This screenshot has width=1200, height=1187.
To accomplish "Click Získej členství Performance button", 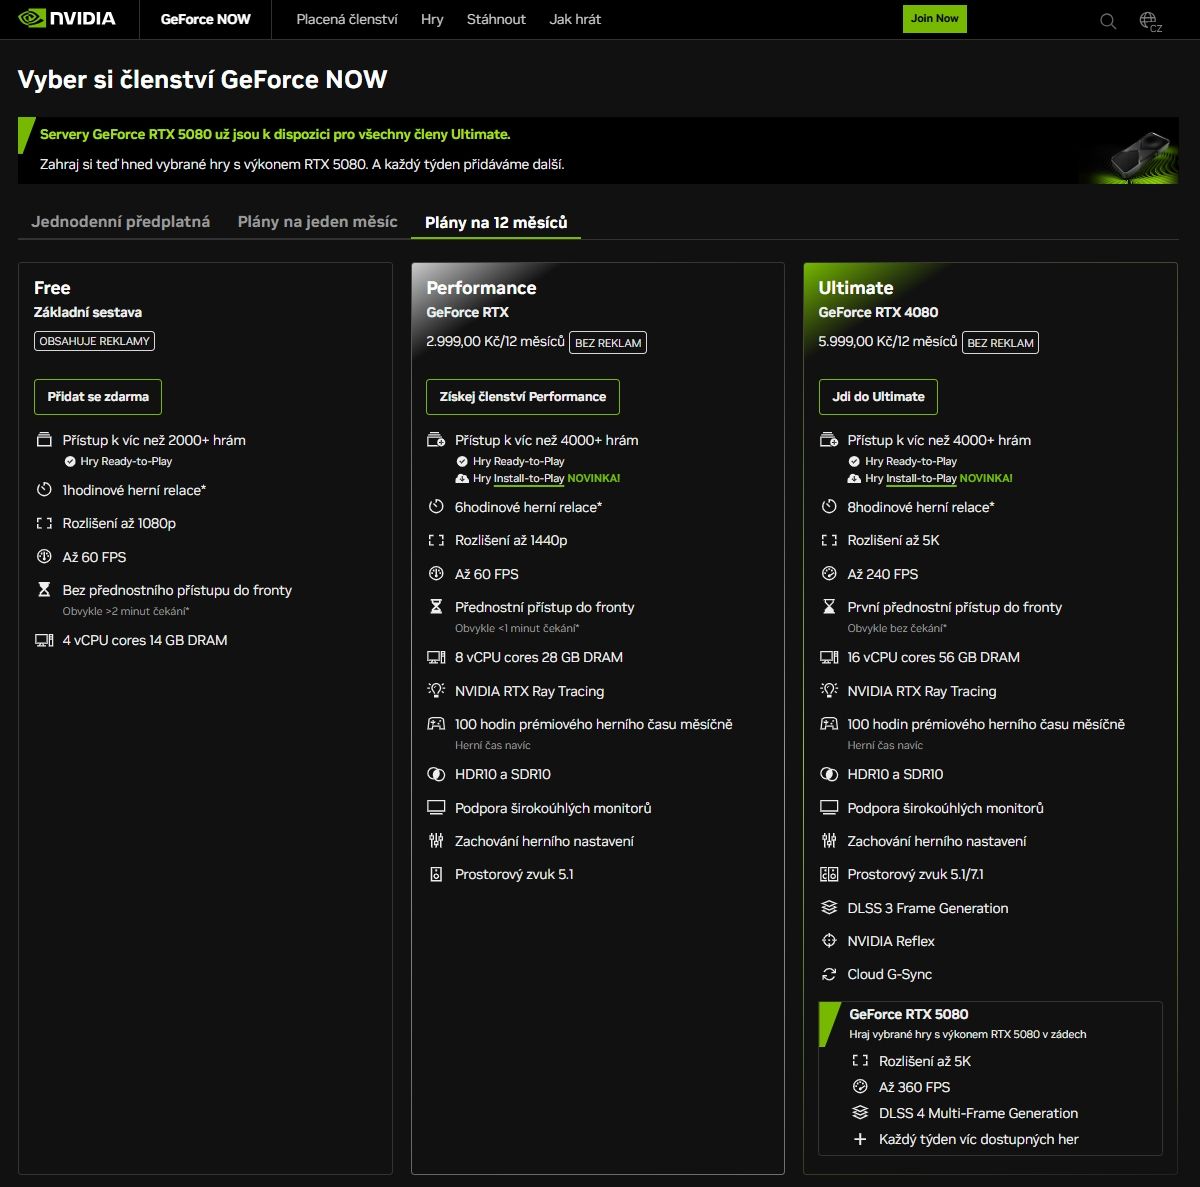I will (522, 397).
